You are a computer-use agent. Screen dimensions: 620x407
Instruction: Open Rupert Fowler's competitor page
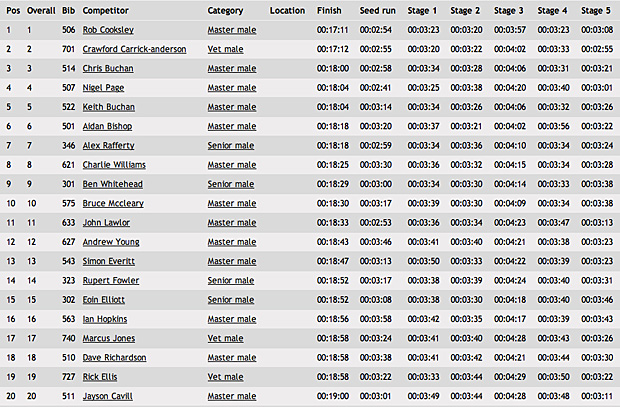click(109, 281)
